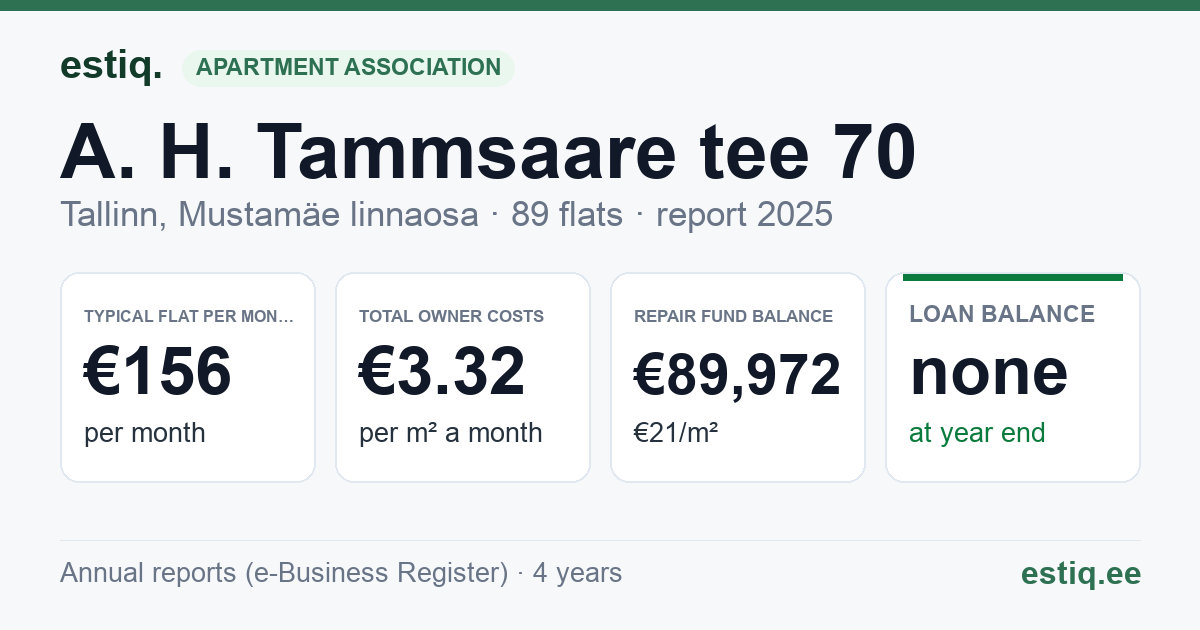Image resolution: width=1200 pixels, height=630 pixels.
Task: Click the €89,972 value
Action: [737, 375]
